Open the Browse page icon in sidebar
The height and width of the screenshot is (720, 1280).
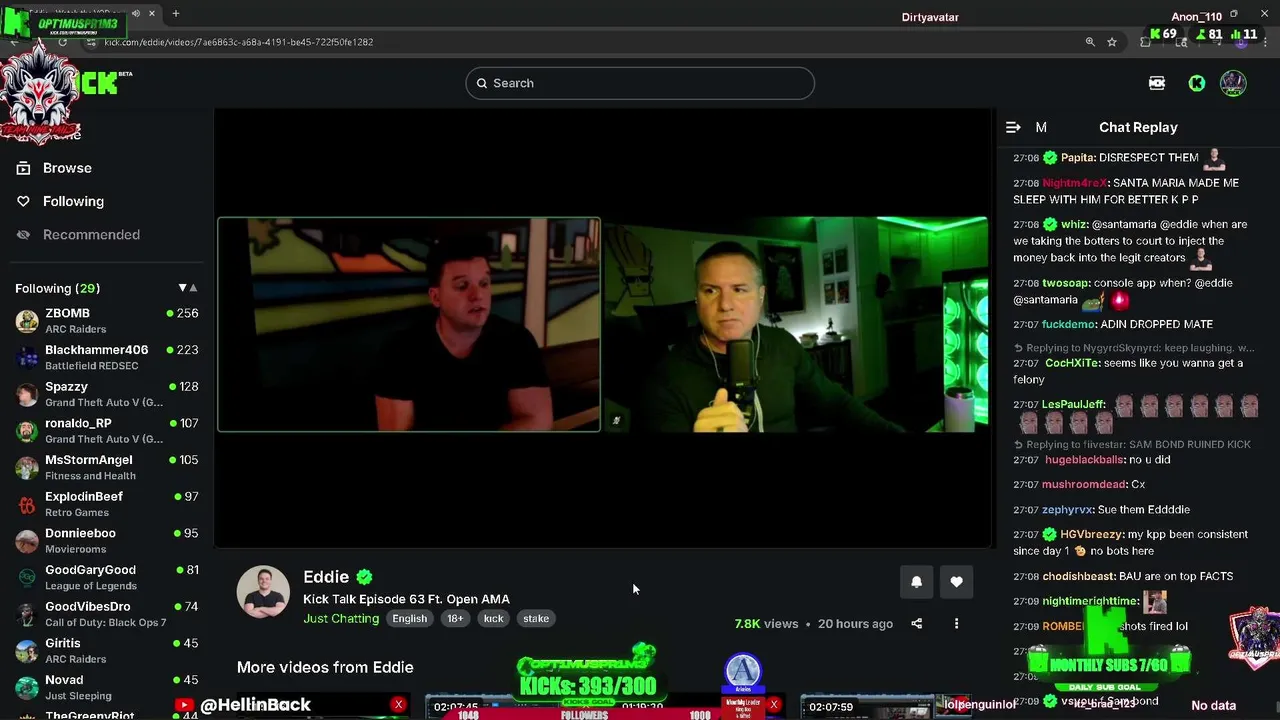tap(23, 168)
